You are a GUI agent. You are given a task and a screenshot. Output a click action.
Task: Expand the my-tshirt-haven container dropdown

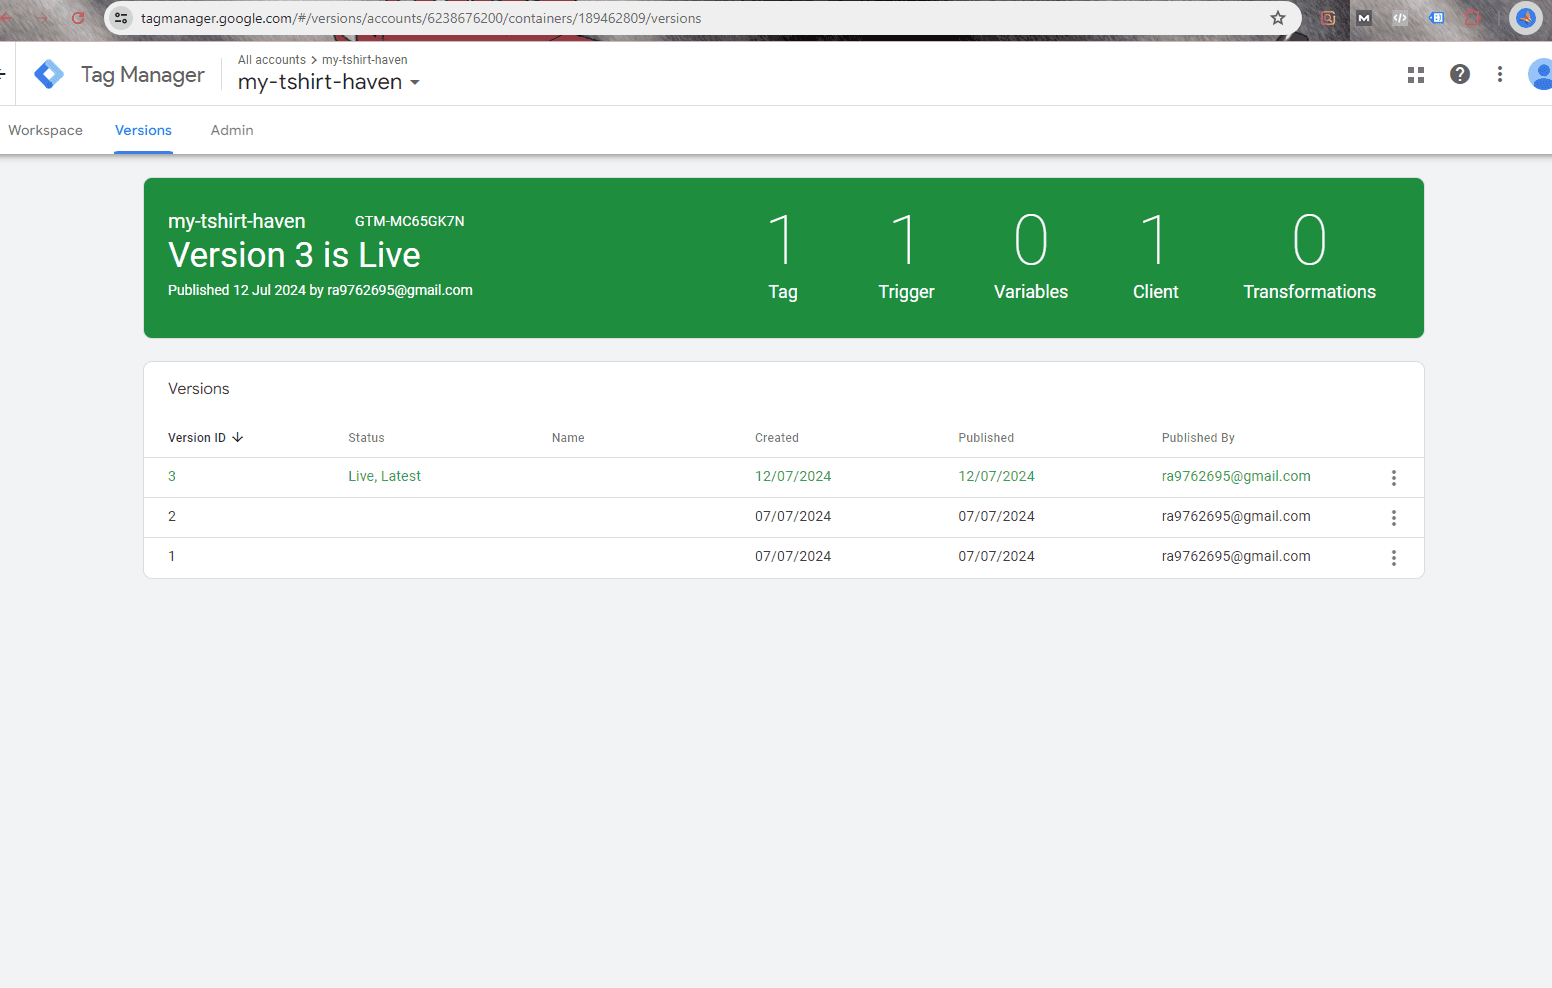point(415,83)
